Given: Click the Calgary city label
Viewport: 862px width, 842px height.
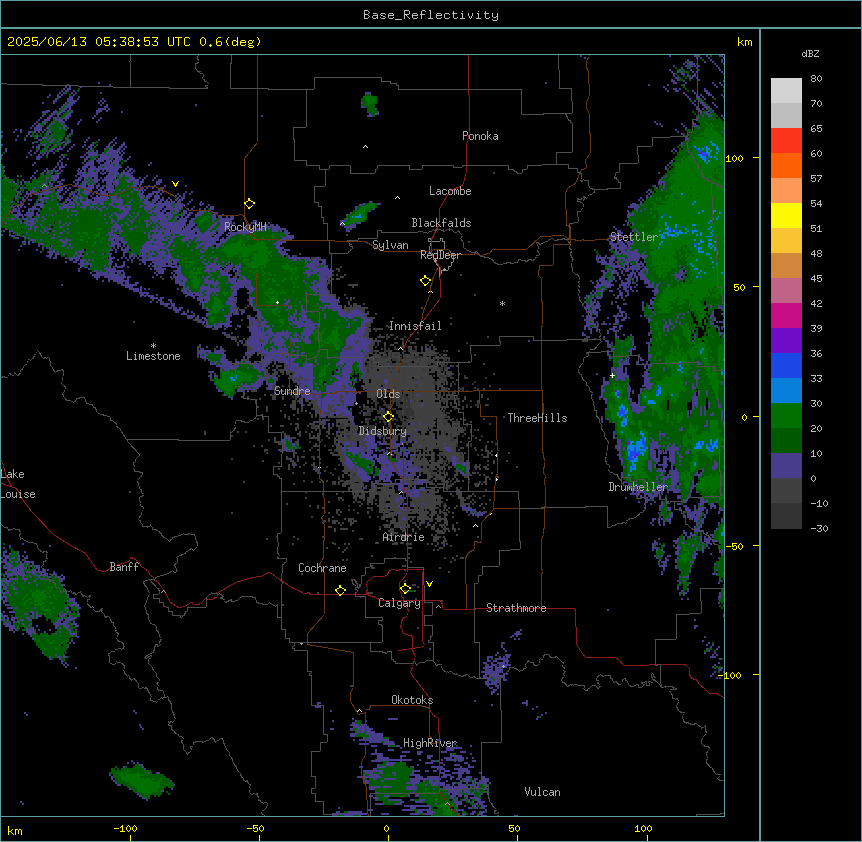Looking at the screenshot, I should click(x=399, y=603).
